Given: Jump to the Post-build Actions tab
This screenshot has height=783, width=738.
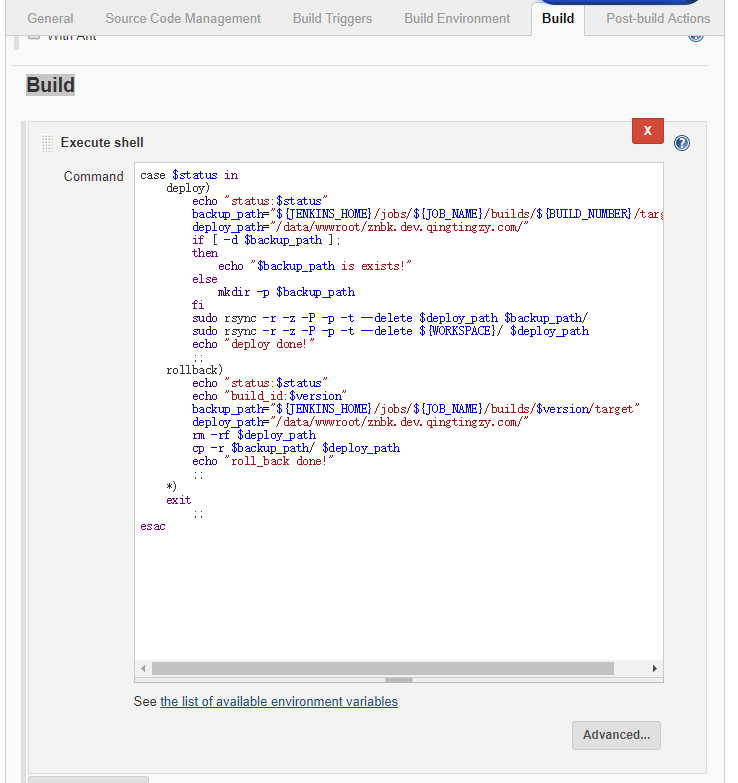Looking at the screenshot, I should coord(658,18).
